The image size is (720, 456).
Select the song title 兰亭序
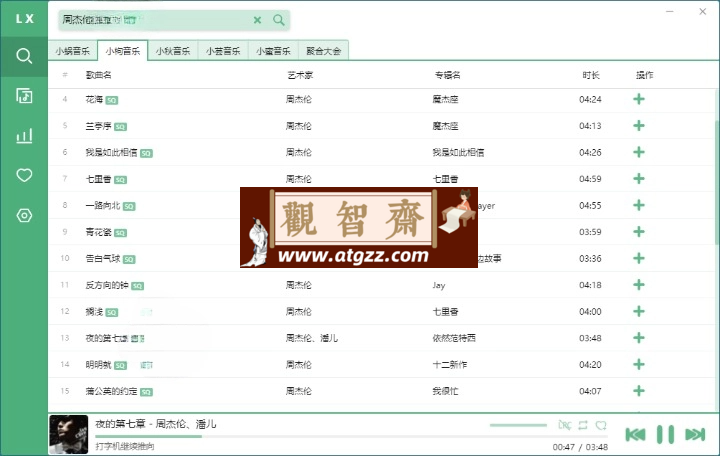[x=98, y=126]
